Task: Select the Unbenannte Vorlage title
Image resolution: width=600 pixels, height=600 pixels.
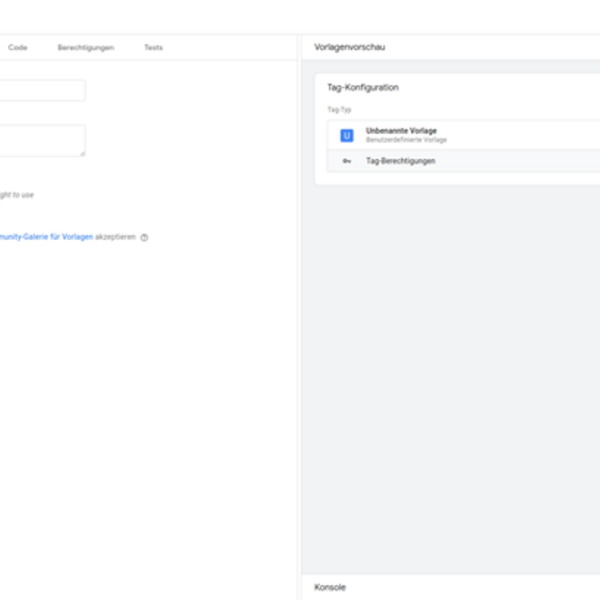Action: click(x=401, y=131)
